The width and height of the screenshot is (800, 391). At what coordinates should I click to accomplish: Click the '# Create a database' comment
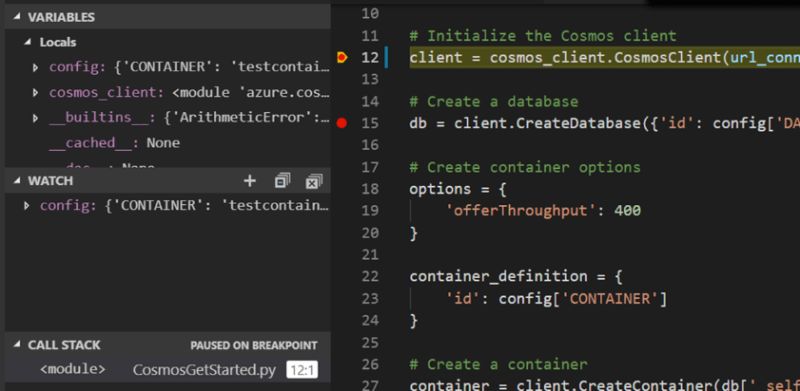point(493,101)
